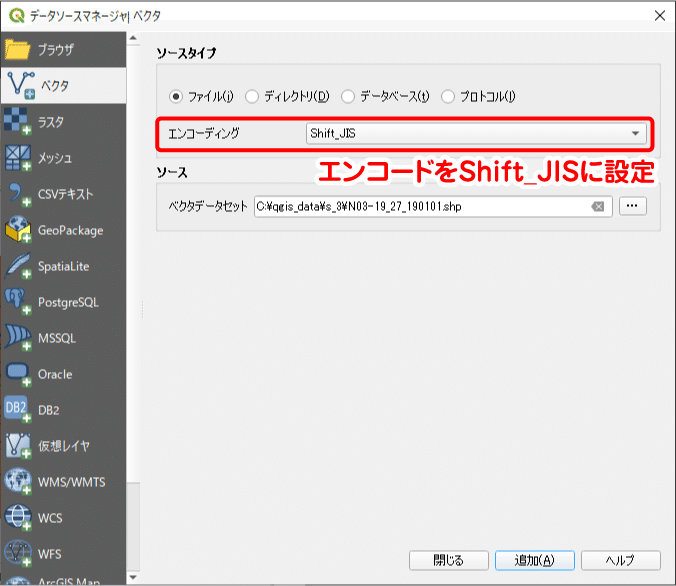Switch to the SpatiaLite tab label

pyautogui.click(x=64, y=266)
